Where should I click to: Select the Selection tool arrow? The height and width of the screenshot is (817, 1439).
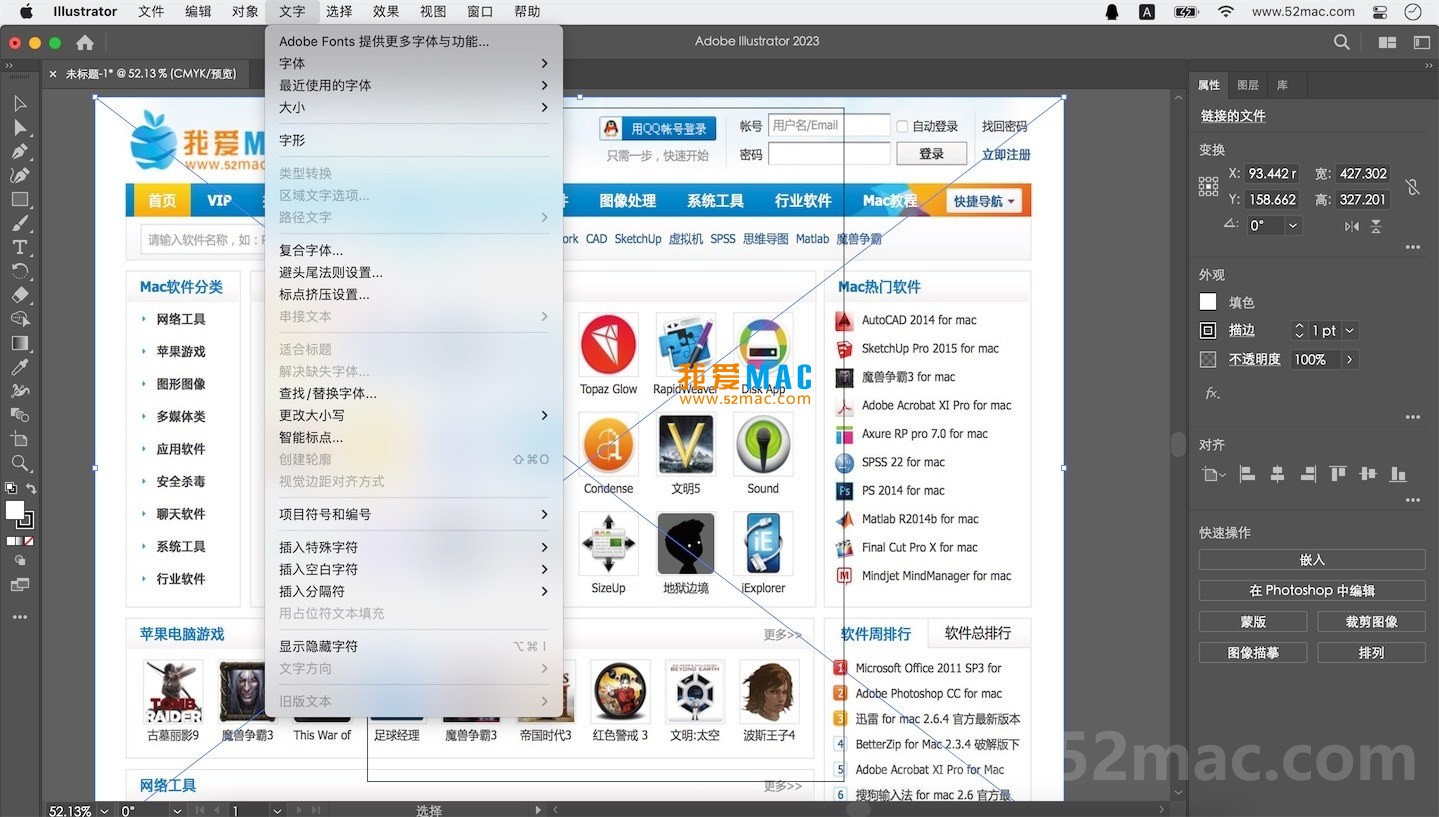pyautogui.click(x=20, y=104)
